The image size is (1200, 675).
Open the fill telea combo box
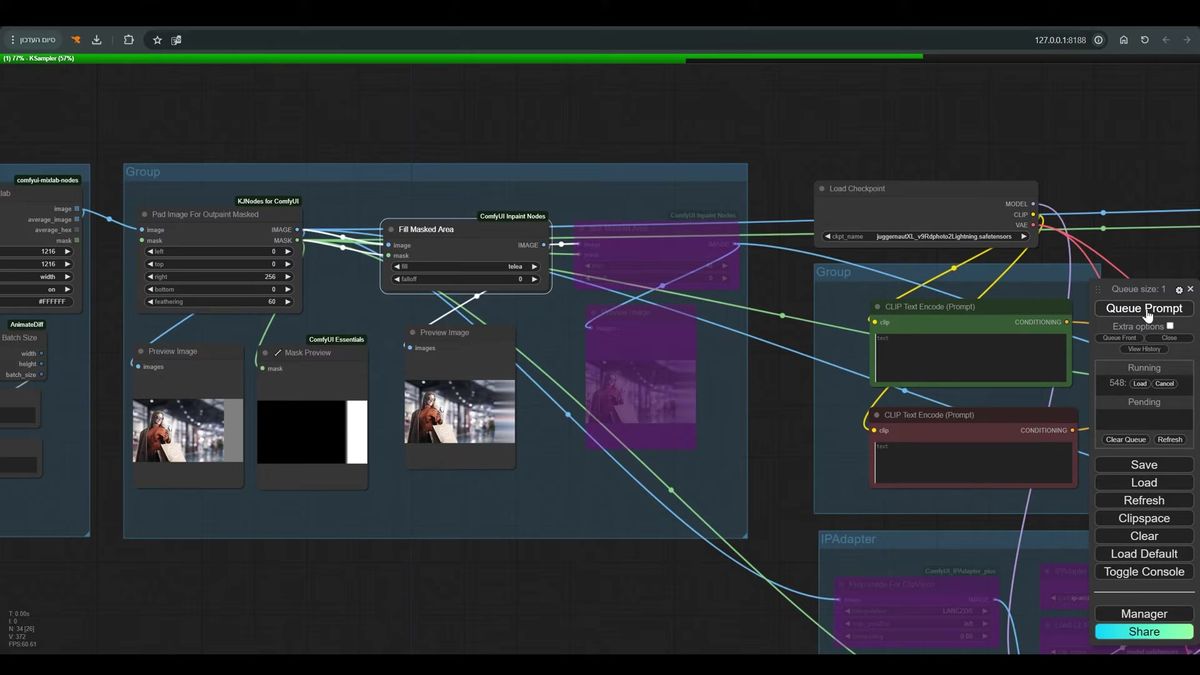click(465, 267)
